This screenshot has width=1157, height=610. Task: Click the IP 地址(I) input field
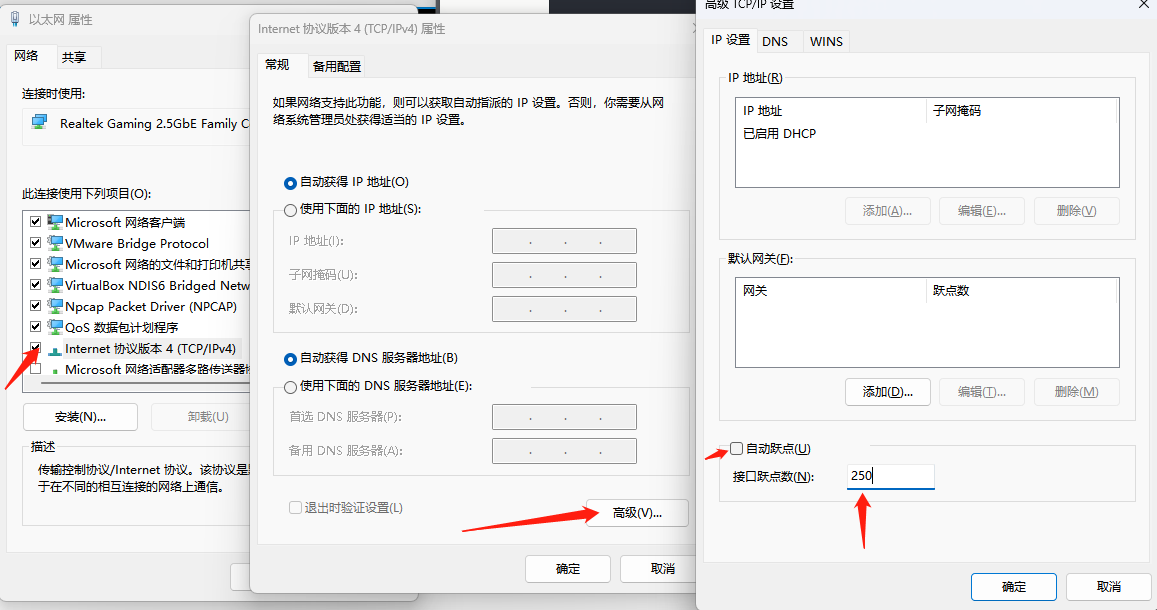point(564,241)
